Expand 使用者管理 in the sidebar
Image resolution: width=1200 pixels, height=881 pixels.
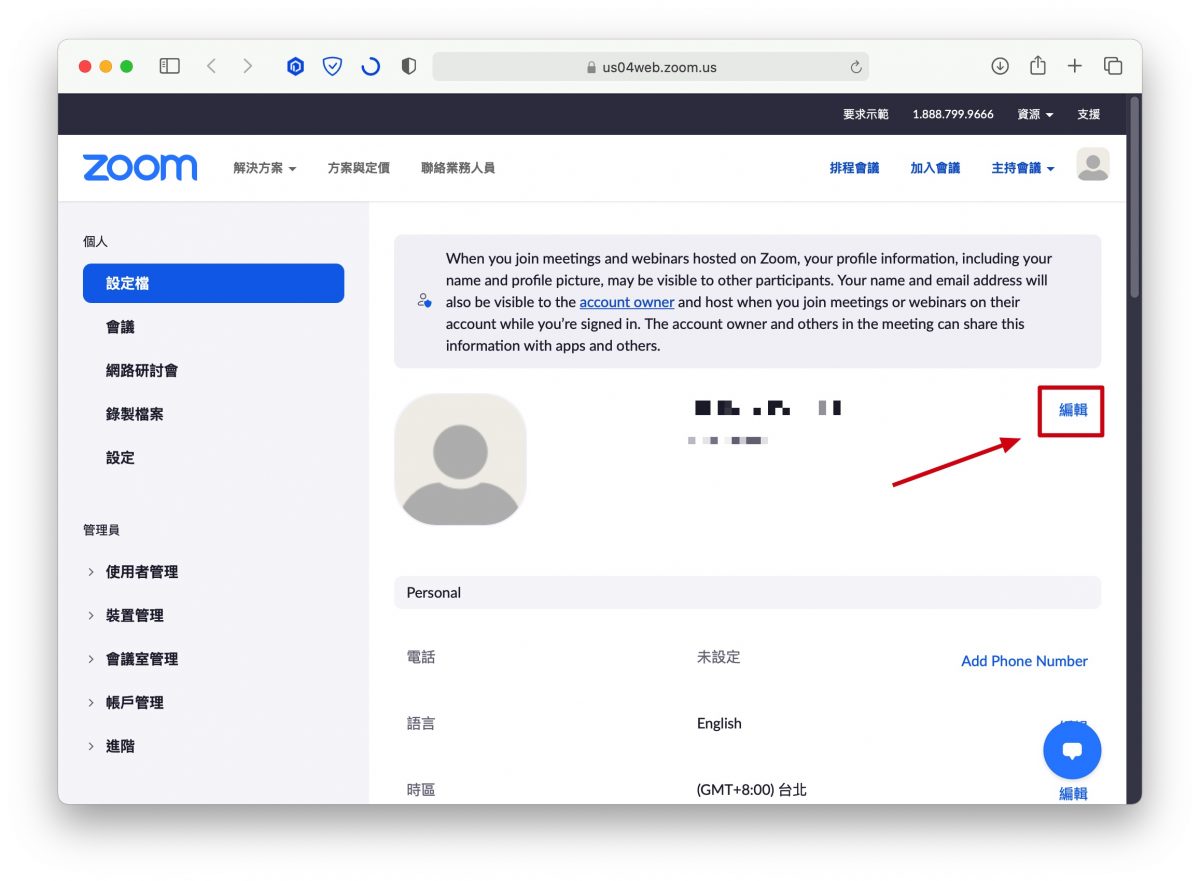click(141, 572)
